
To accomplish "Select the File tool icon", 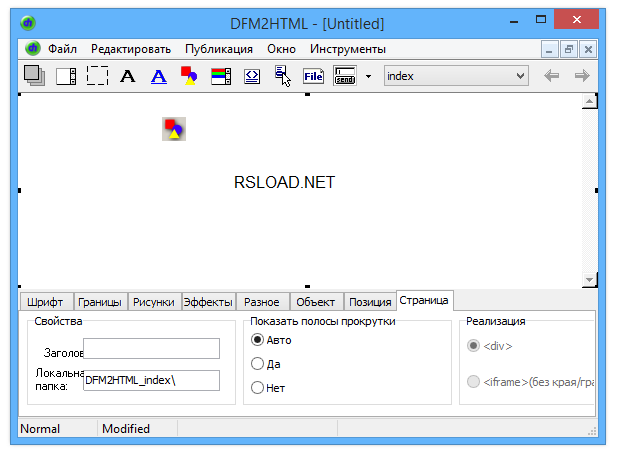I will coord(314,76).
